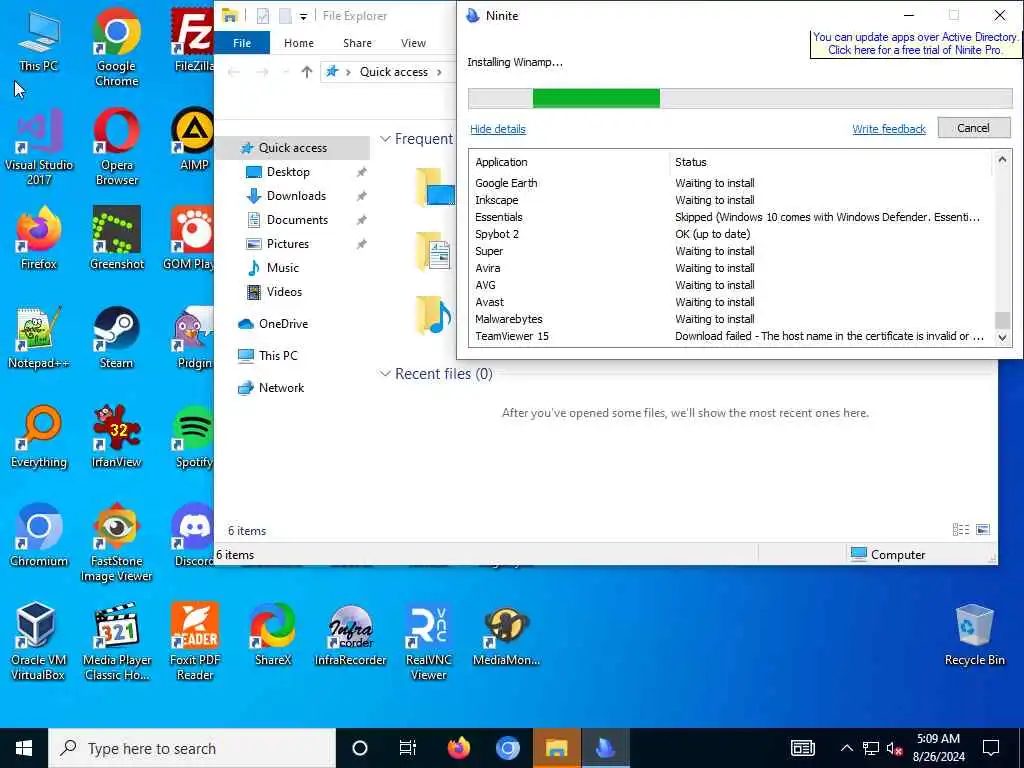This screenshot has height=768, width=1024.
Task: Launch Google Chrome from the desktop
Action: 117,48
